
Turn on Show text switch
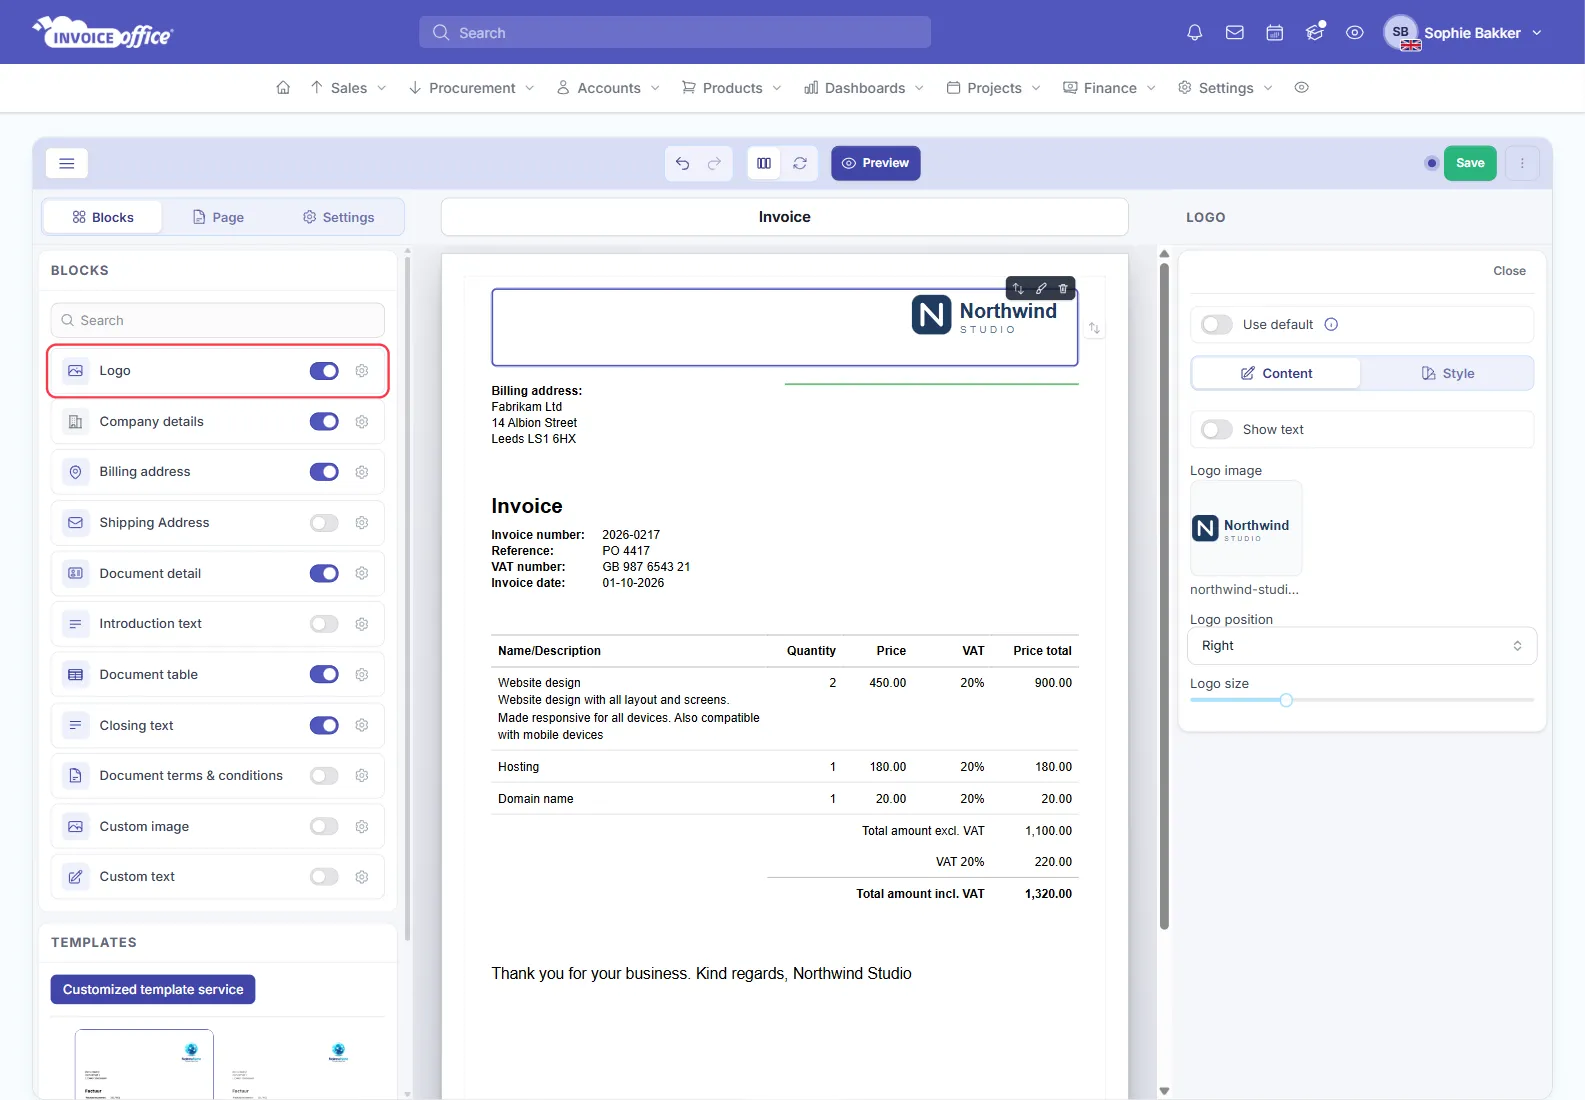coord(1217,429)
